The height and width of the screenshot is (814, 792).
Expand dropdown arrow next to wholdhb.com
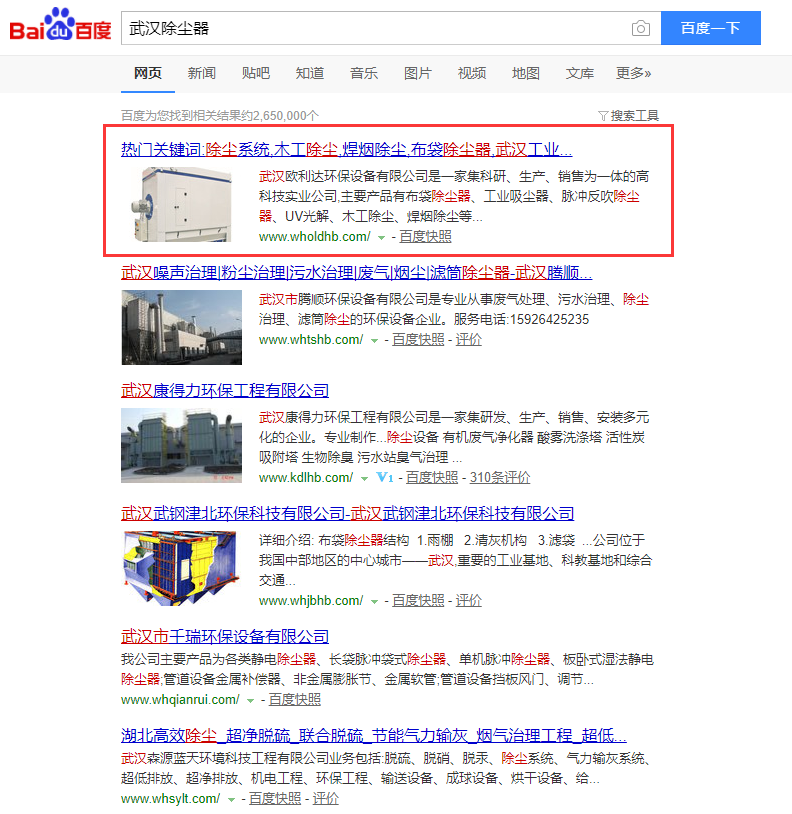tap(381, 238)
